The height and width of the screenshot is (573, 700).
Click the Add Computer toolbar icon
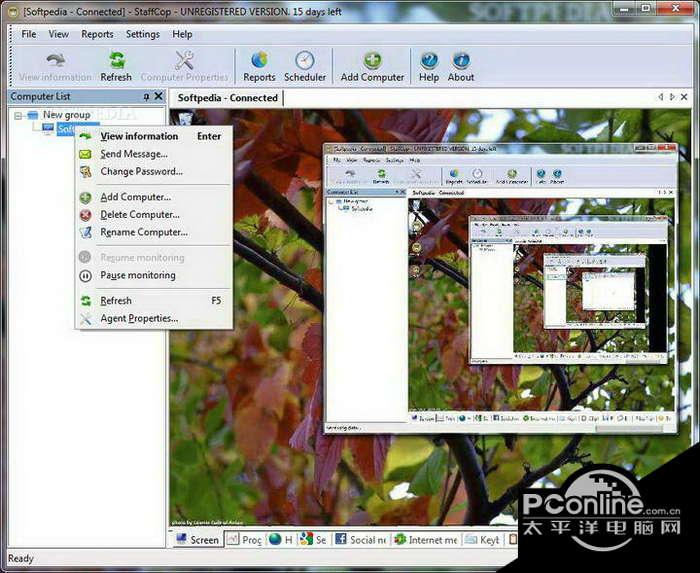(x=372, y=67)
